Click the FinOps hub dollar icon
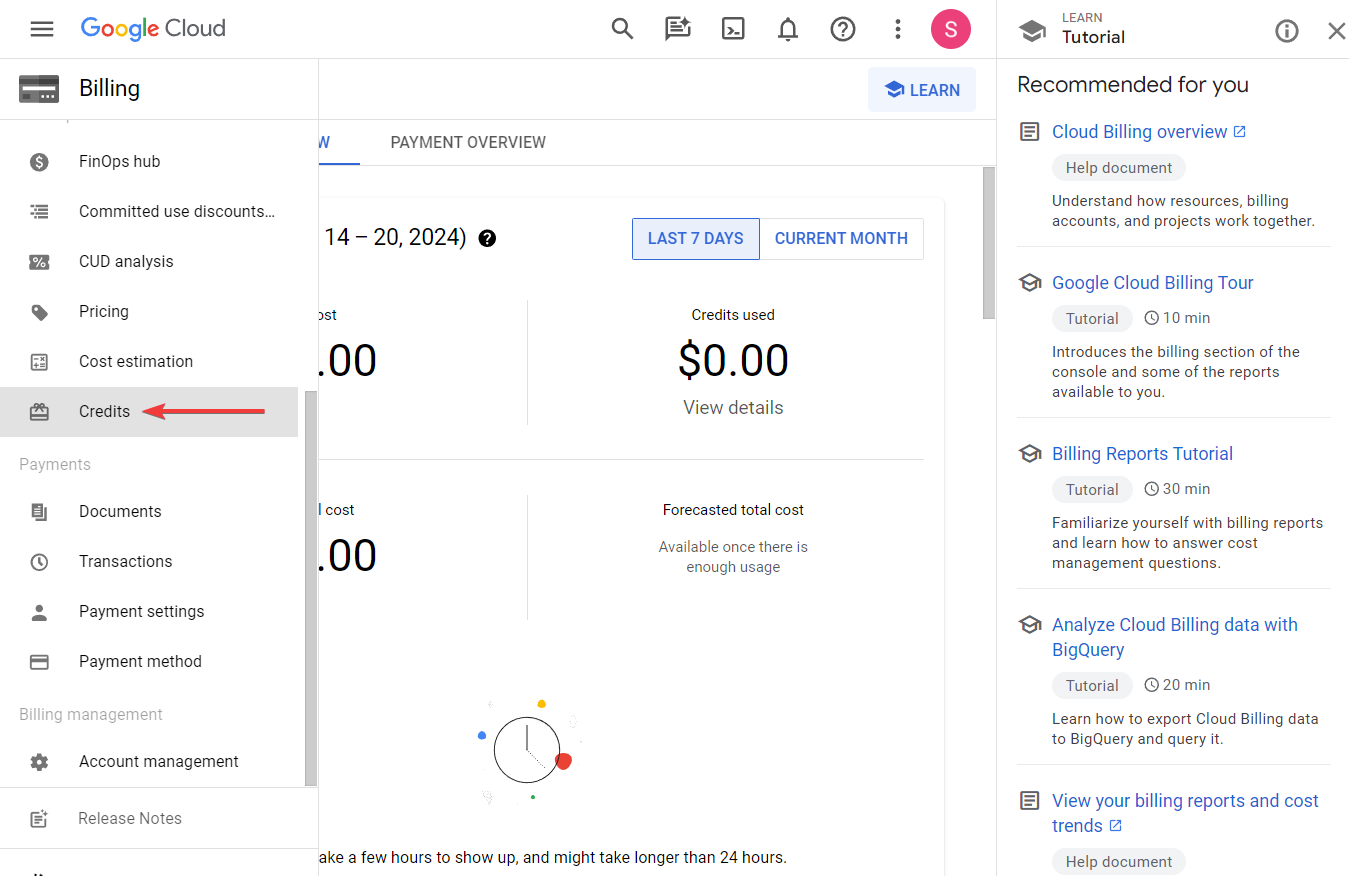The height and width of the screenshot is (876, 1349). point(39,161)
